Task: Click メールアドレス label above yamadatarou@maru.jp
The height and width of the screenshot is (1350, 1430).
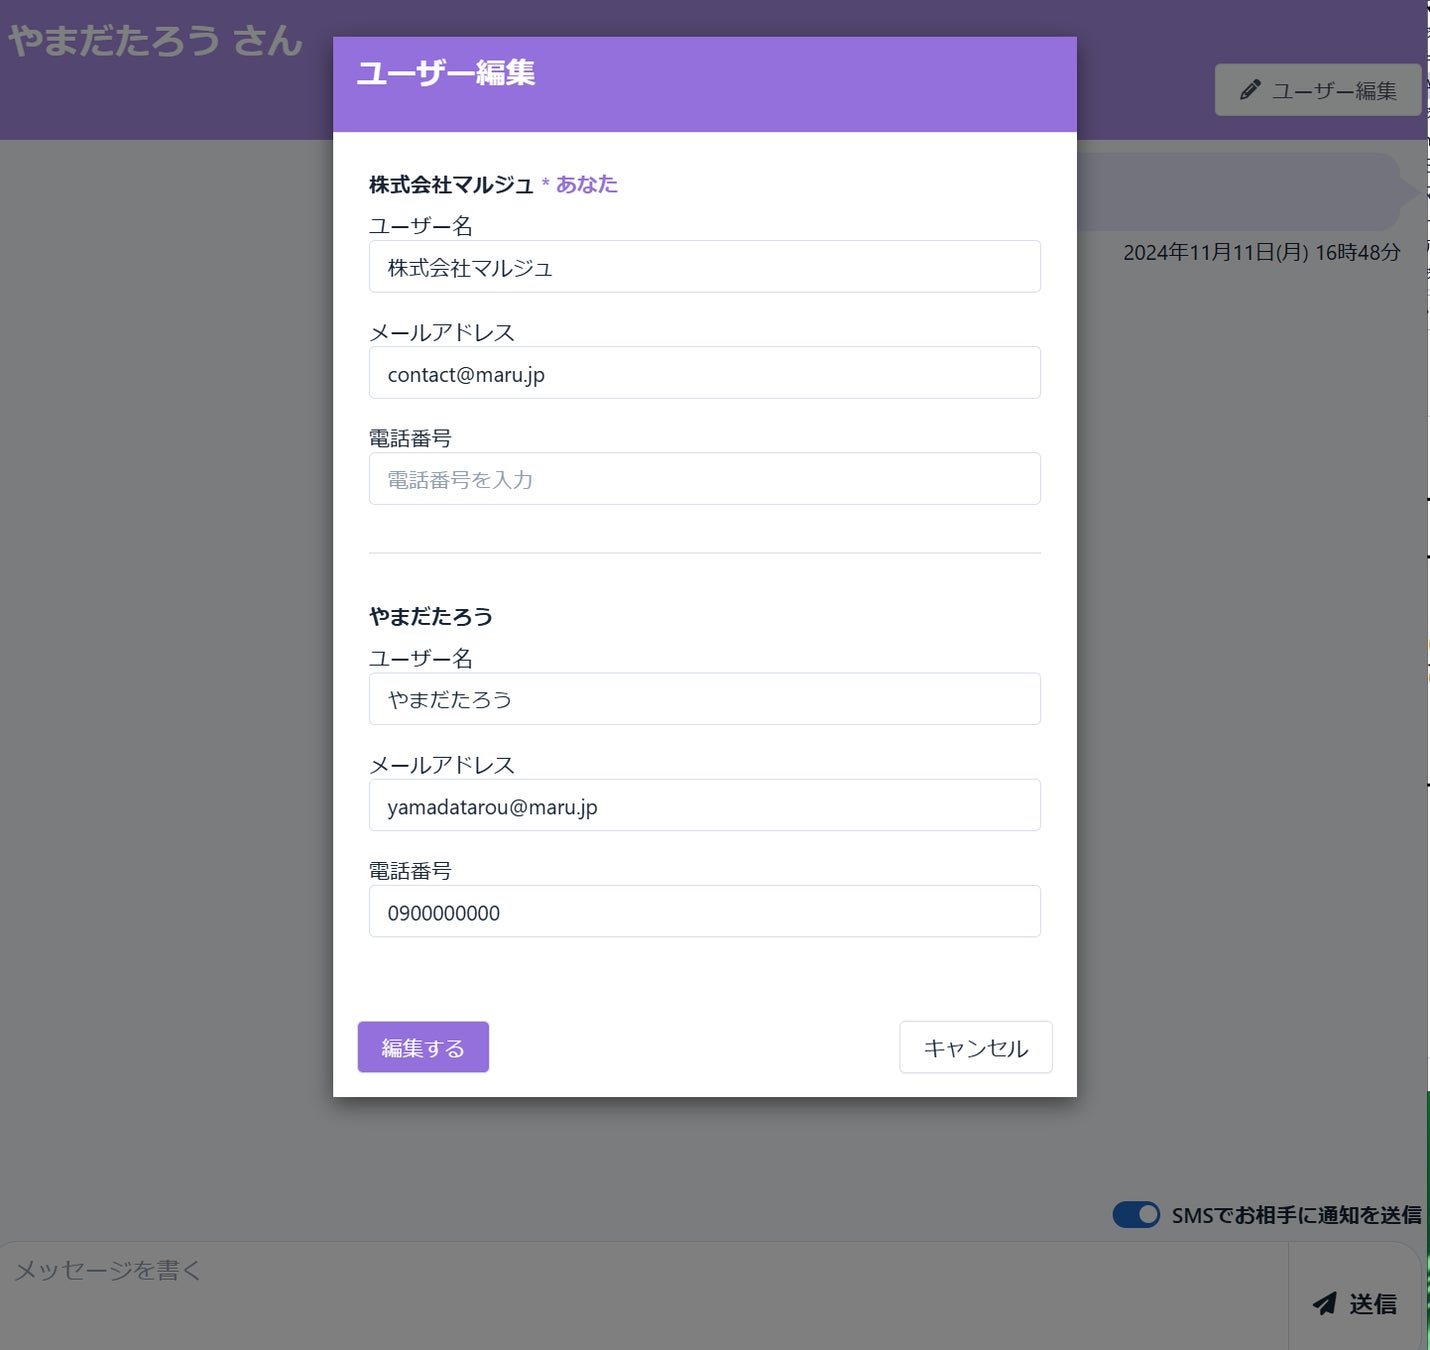Action: 442,765
